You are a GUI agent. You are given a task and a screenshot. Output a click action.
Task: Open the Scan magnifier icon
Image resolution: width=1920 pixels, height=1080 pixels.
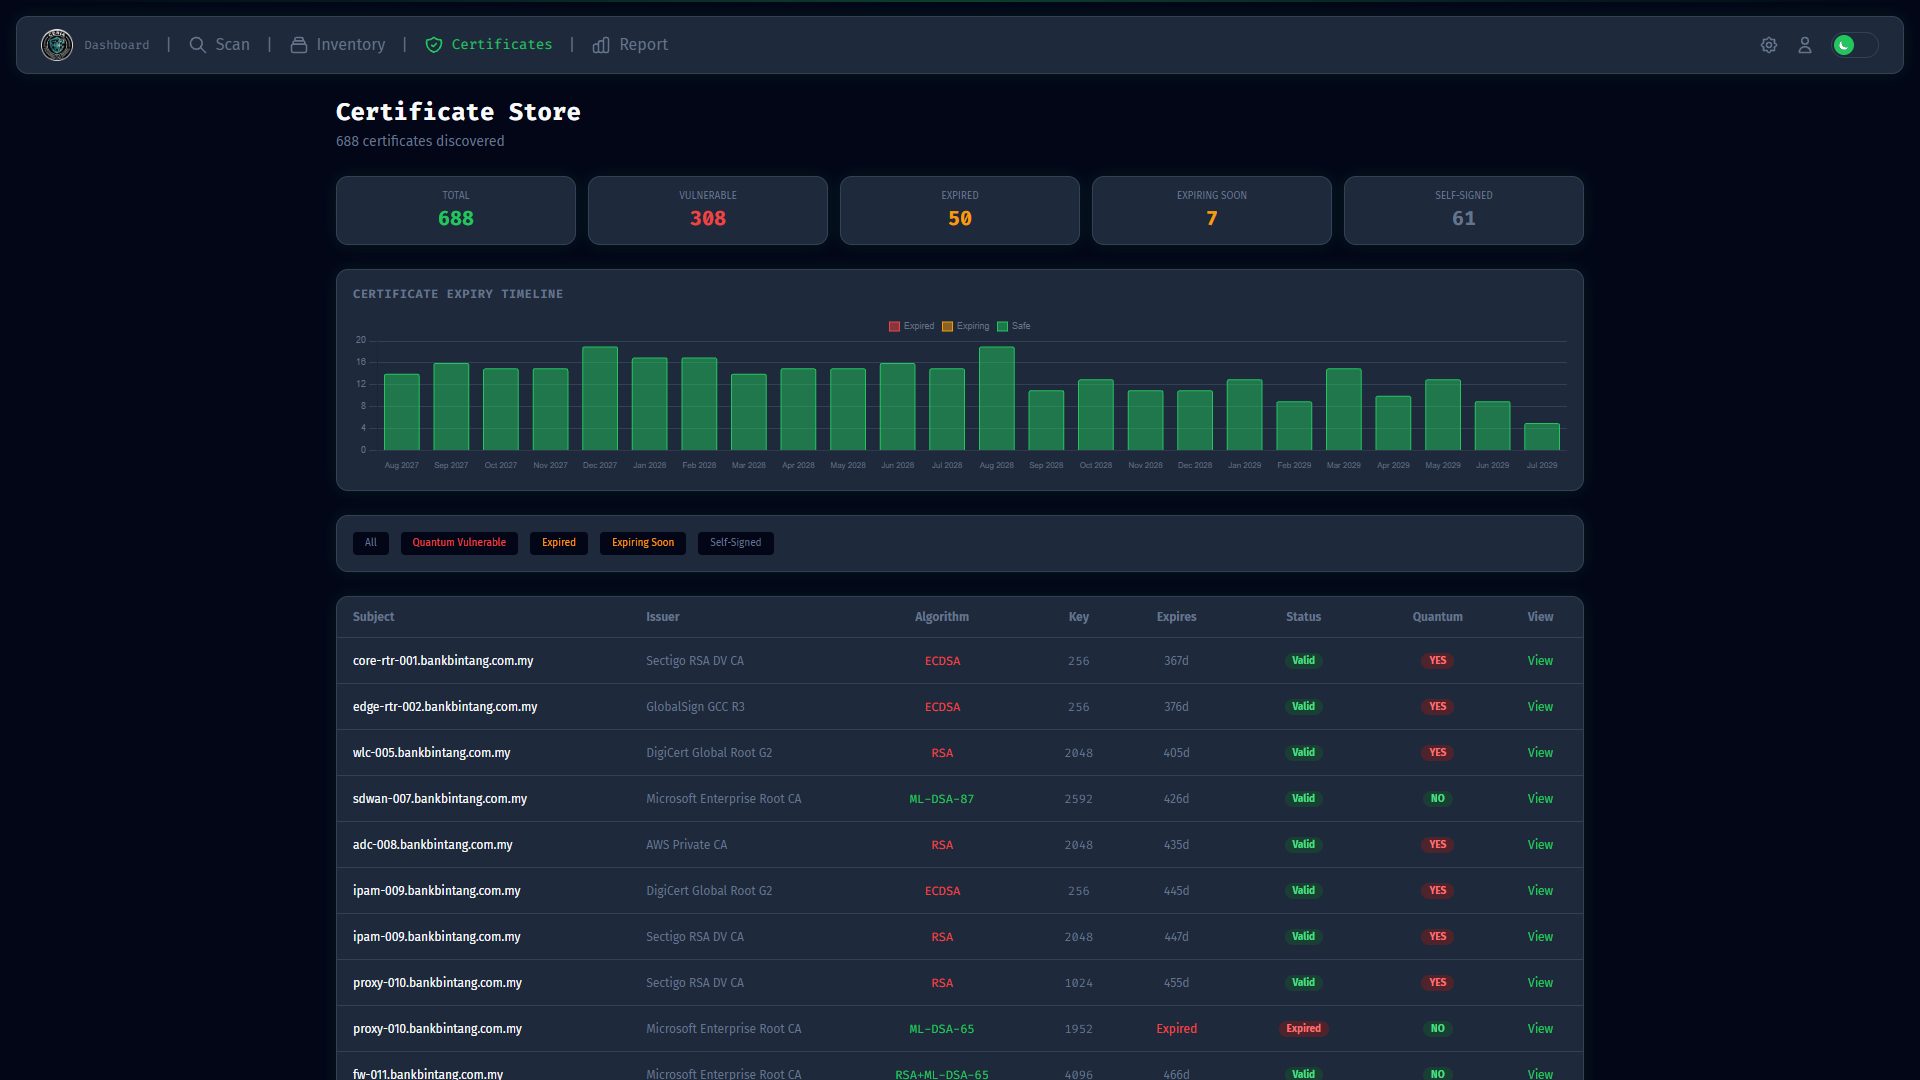click(198, 45)
